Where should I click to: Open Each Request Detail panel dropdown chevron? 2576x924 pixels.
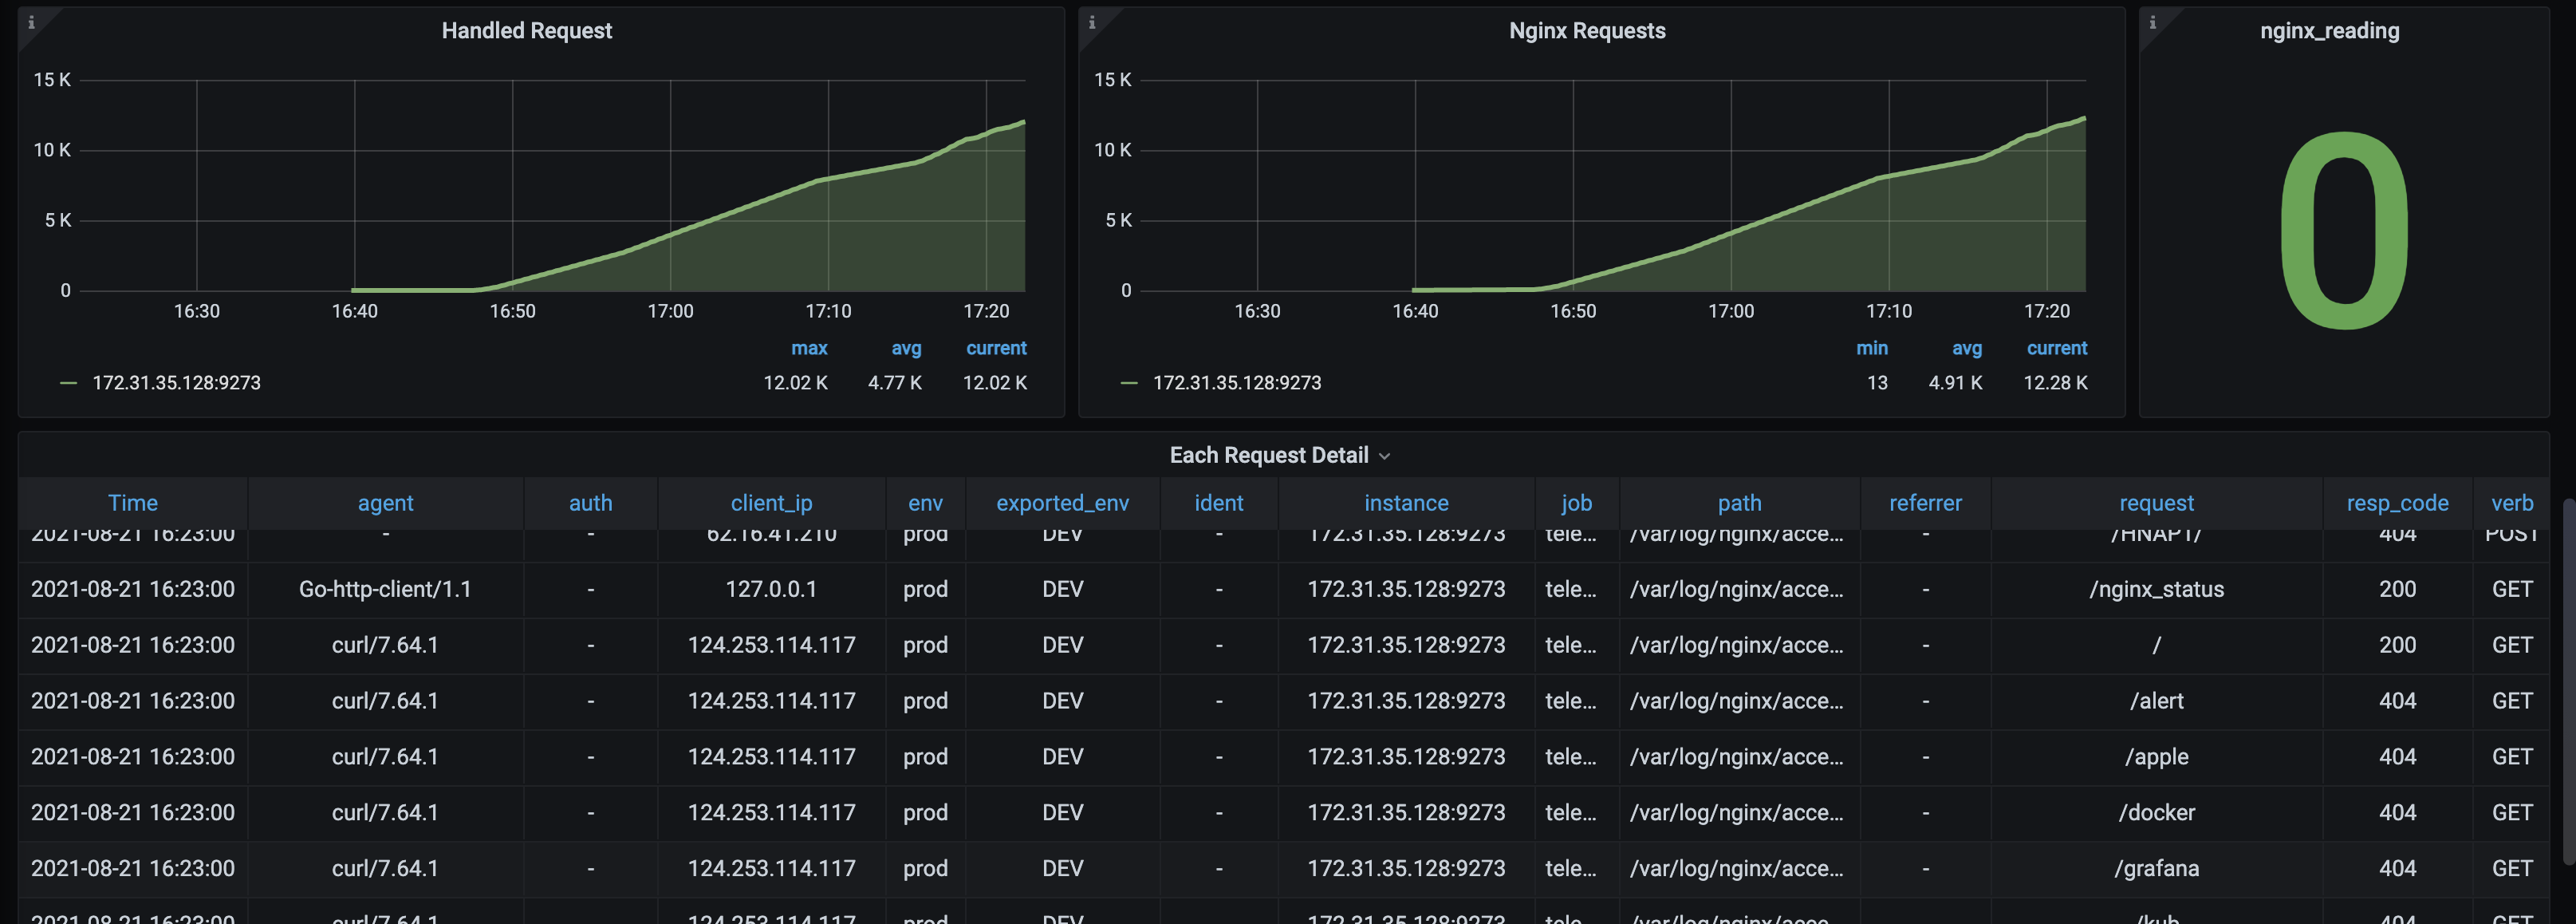click(x=1385, y=456)
